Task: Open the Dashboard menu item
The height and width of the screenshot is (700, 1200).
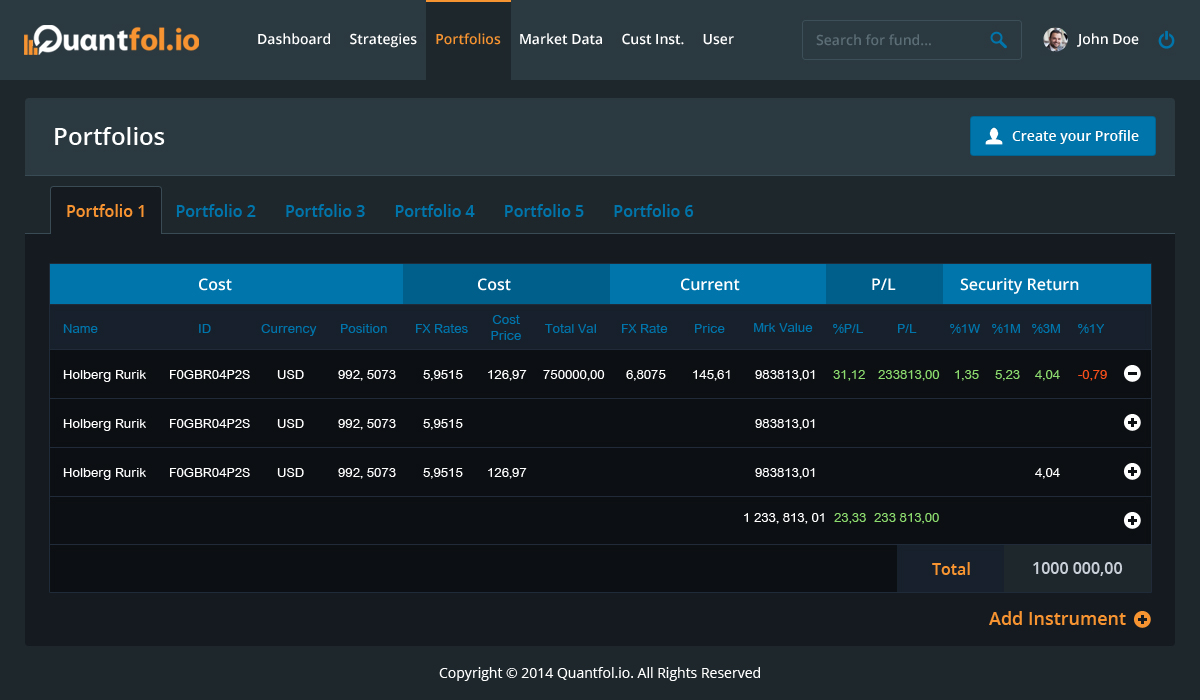Action: 293,40
